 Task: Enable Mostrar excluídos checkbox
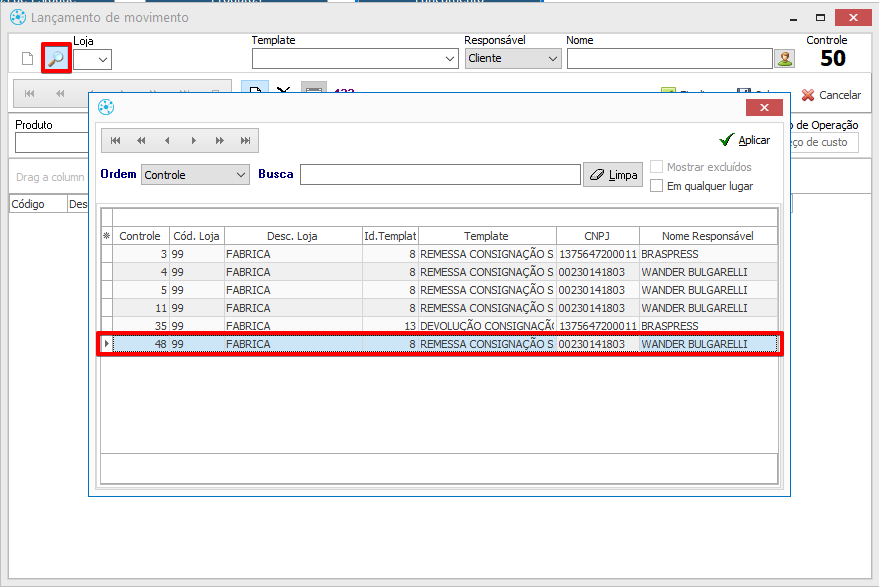pyautogui.click(x=656, y=167)
